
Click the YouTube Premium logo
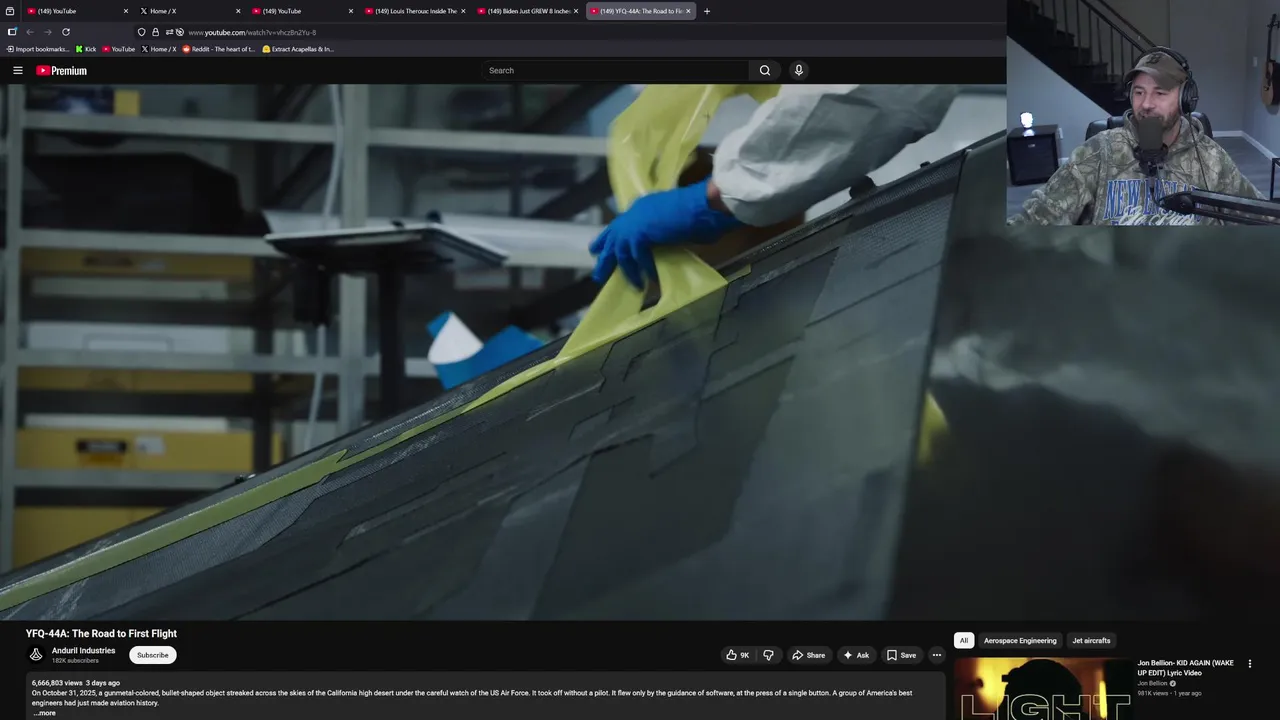tap(62, 70)
